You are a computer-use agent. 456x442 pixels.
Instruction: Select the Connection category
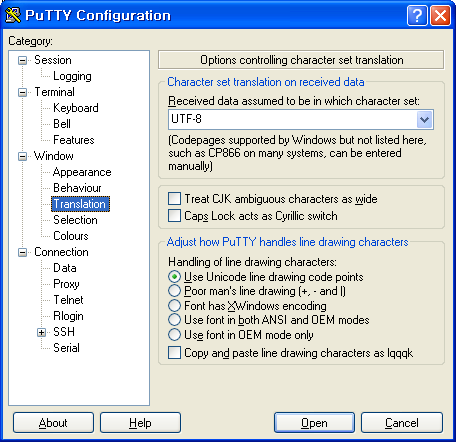tap(61, 252)
